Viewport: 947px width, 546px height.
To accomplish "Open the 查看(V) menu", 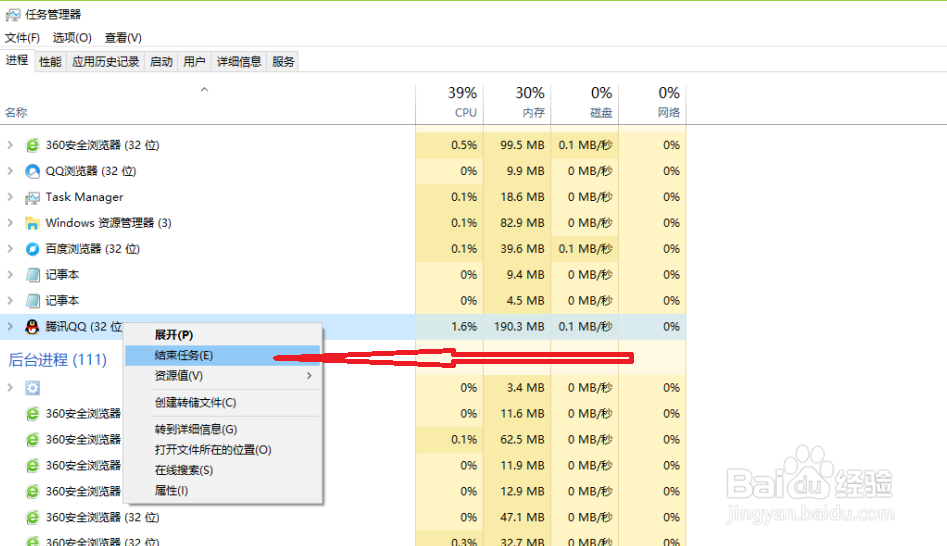I will click(123, 37).
